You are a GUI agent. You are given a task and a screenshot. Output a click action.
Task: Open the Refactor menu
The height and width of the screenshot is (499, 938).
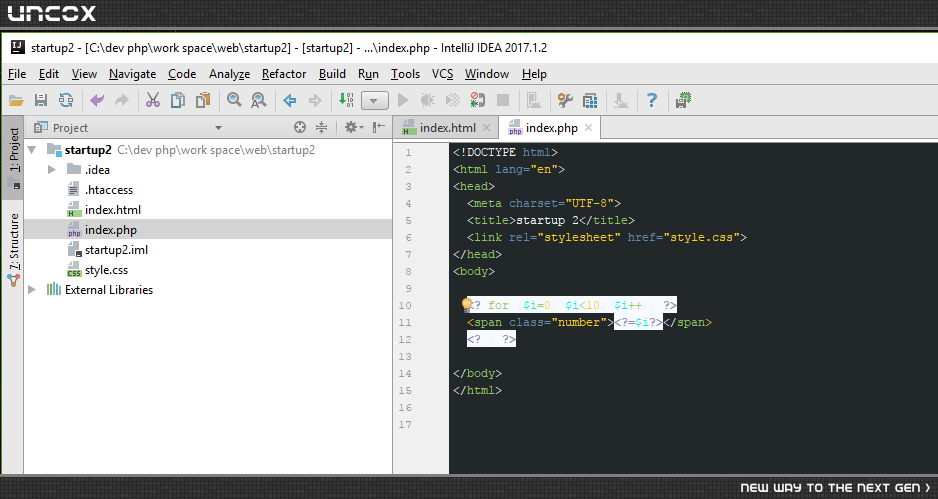click(x=284, y=74)
